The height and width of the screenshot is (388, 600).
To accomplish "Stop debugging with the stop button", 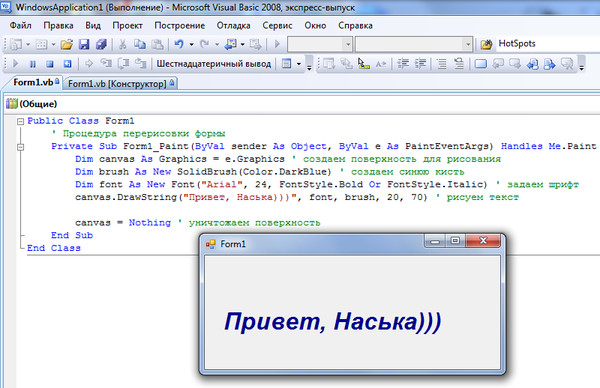I will point(50,64).
